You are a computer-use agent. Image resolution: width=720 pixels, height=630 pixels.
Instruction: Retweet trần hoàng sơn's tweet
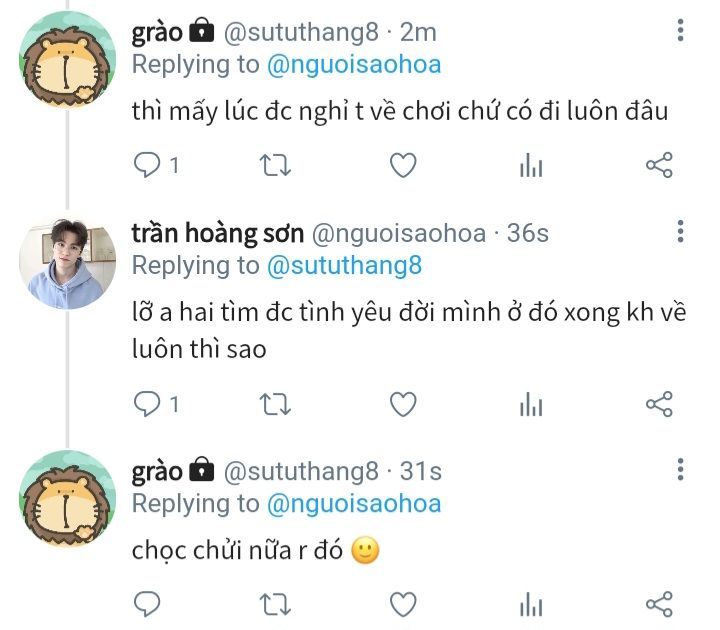274,404
